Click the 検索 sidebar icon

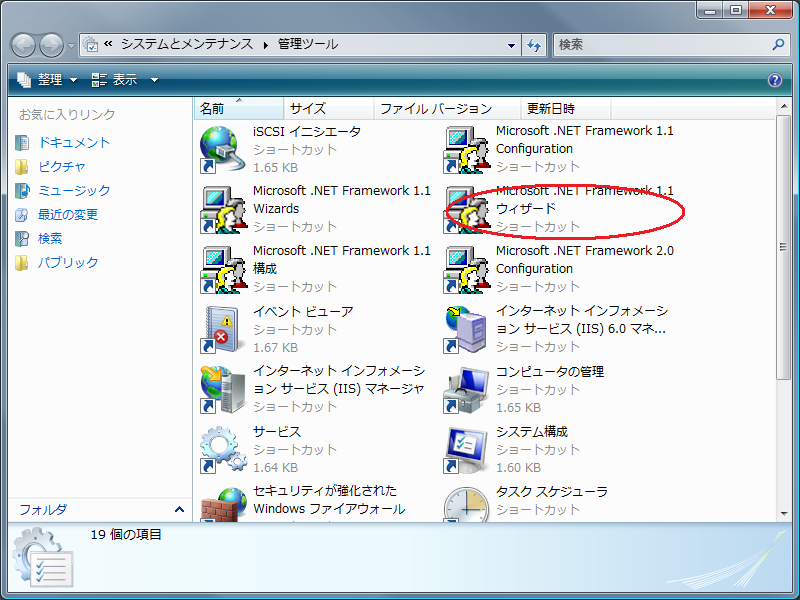21,239
